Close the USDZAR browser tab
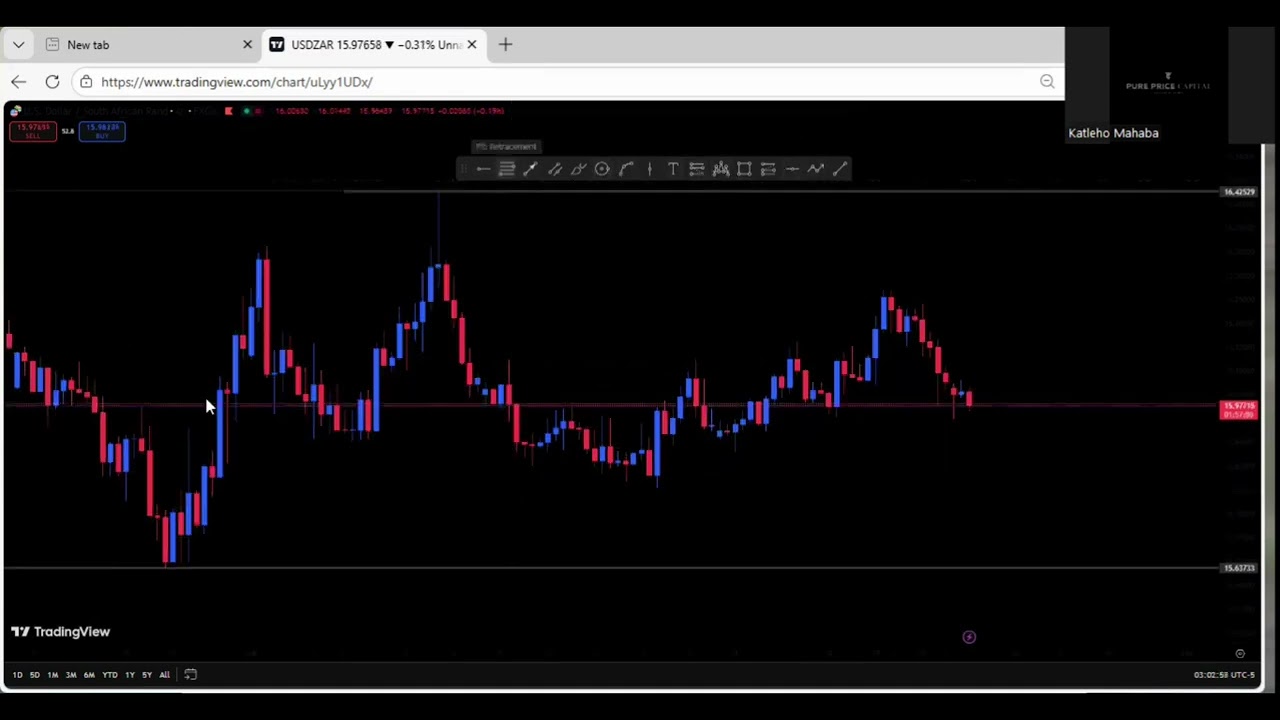This screenshot has width=1280, height=720. pos(472,45)
